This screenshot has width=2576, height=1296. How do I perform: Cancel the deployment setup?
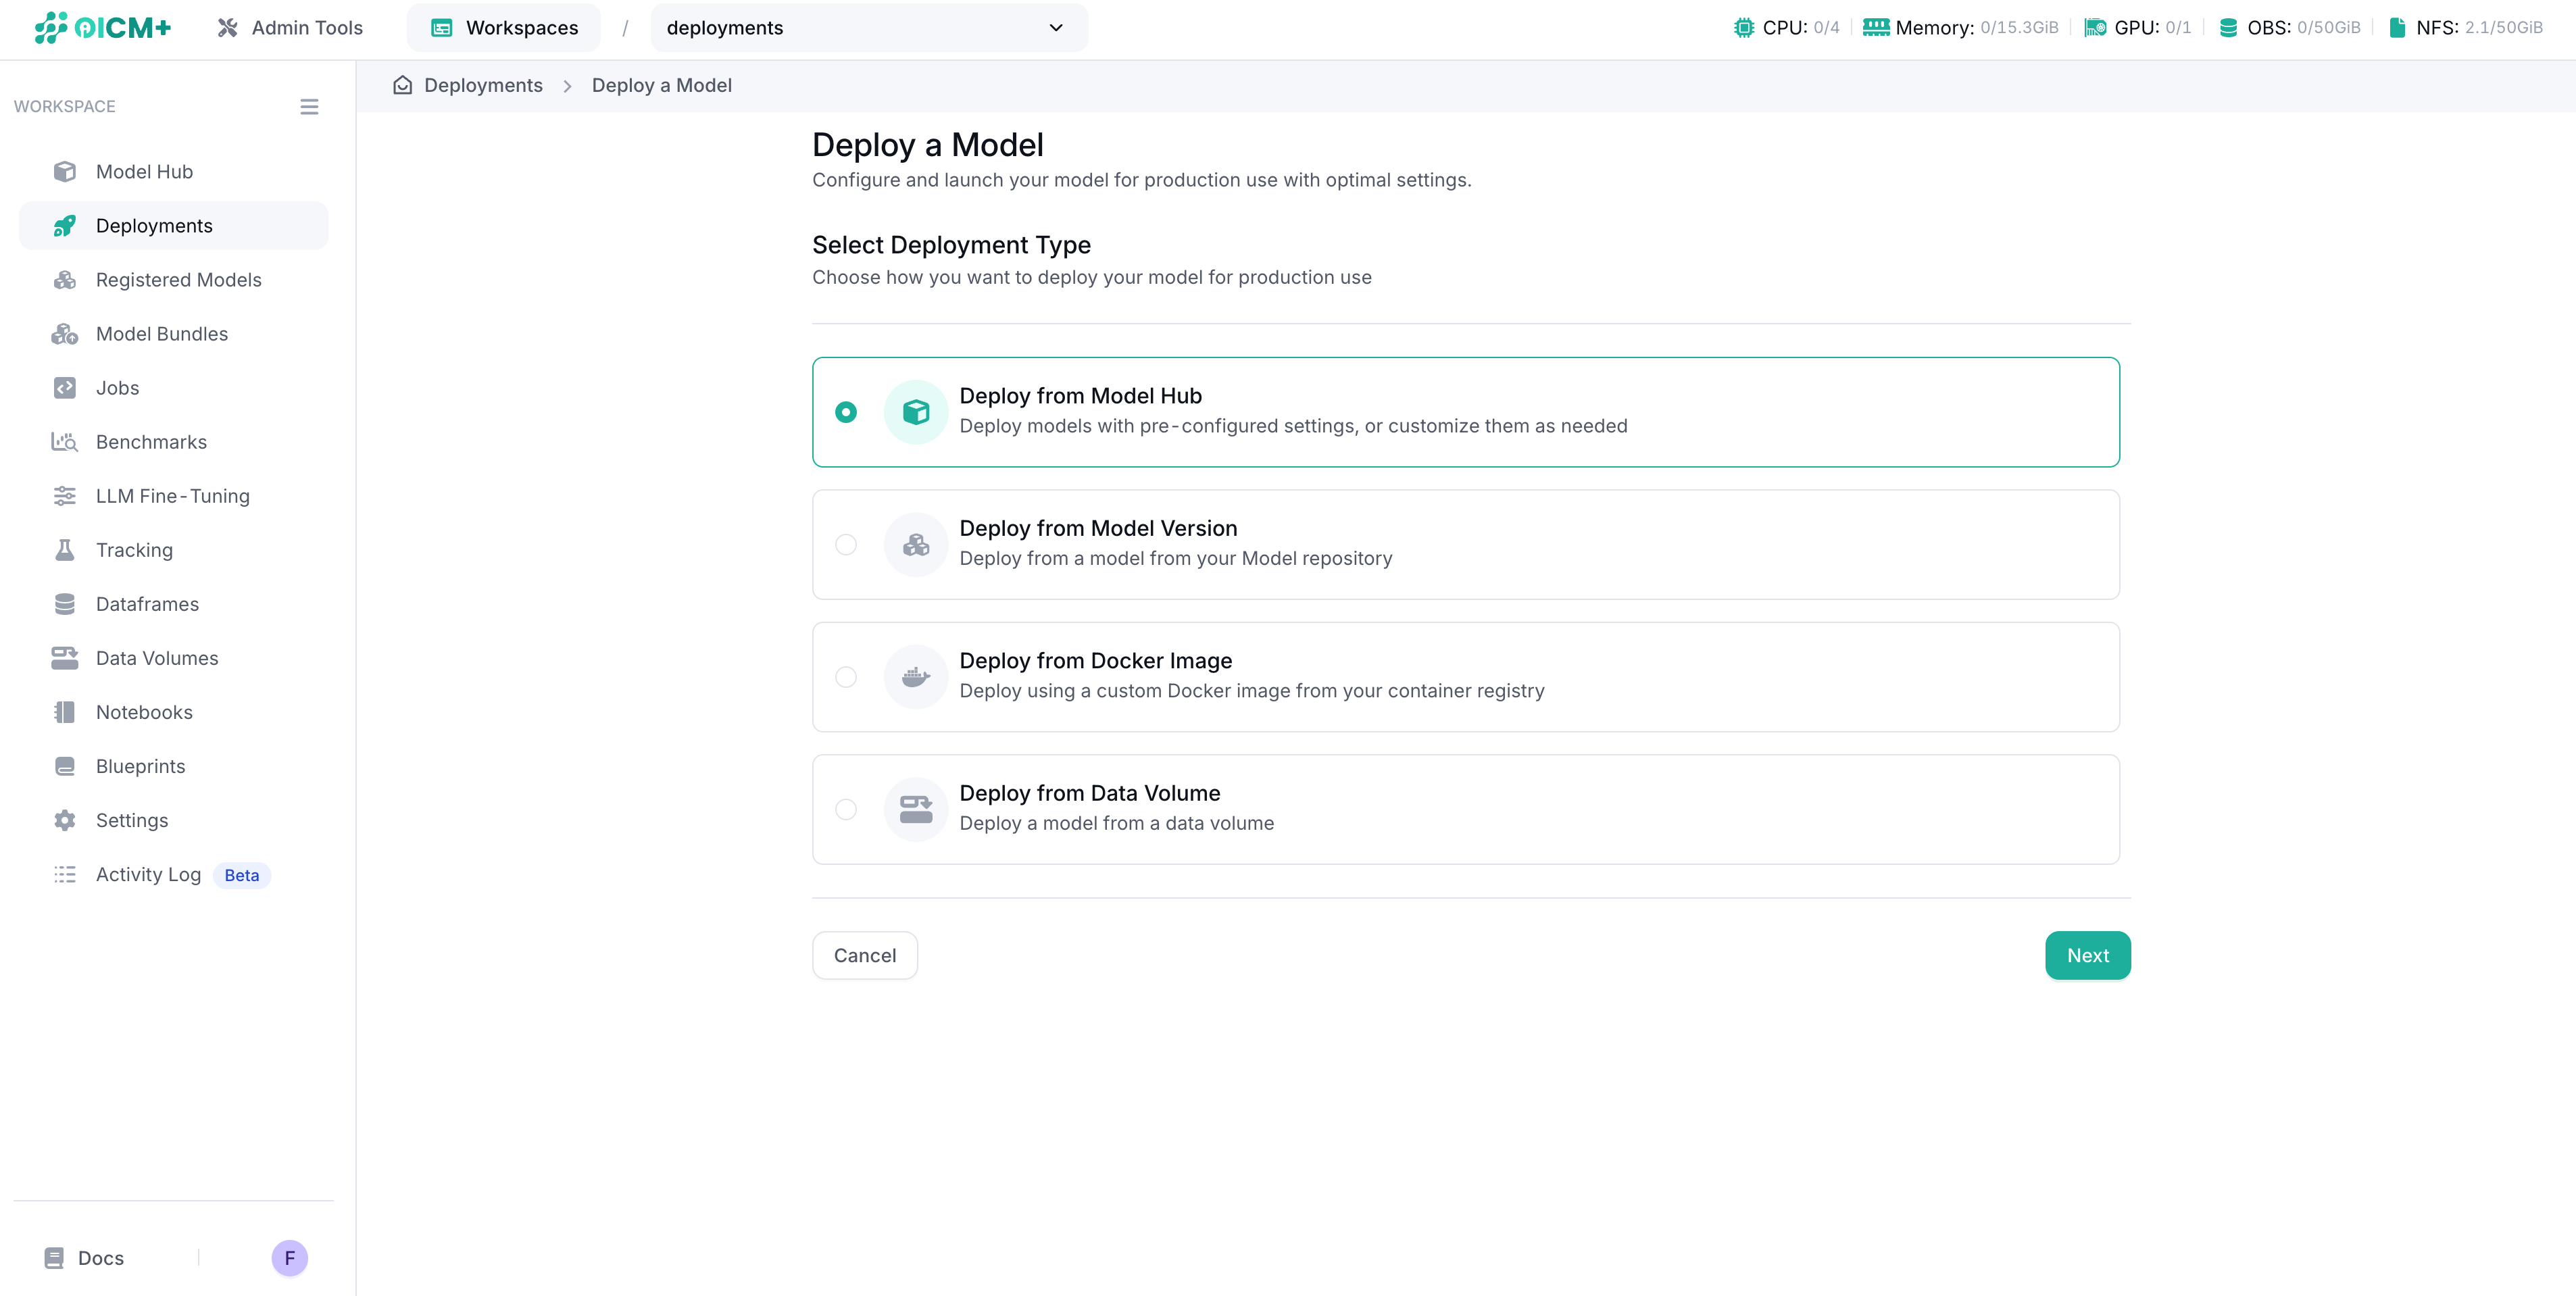pos(864,955)
